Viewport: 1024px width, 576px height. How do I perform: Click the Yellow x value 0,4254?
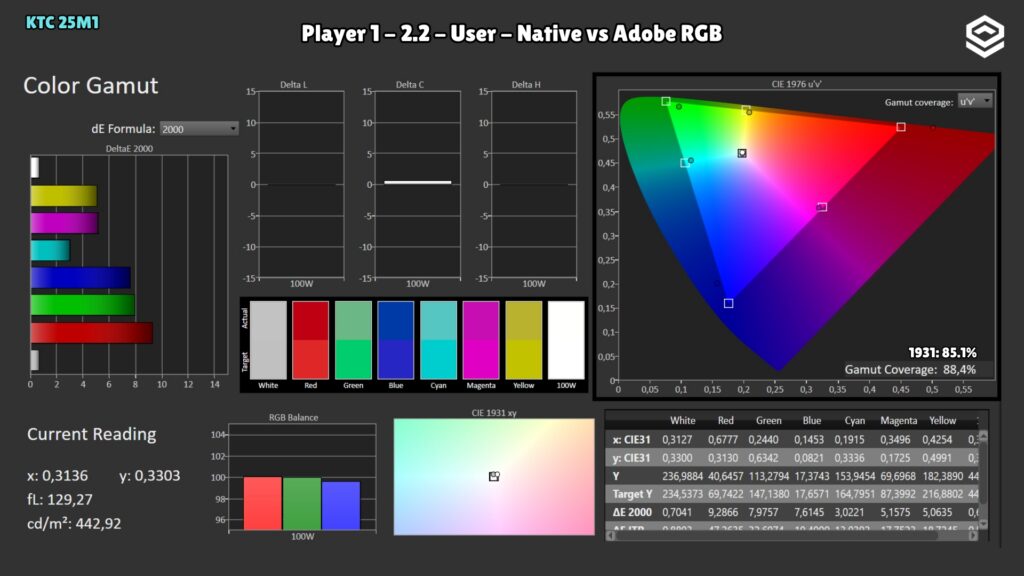pyautogui.click(x=937, y=440)
